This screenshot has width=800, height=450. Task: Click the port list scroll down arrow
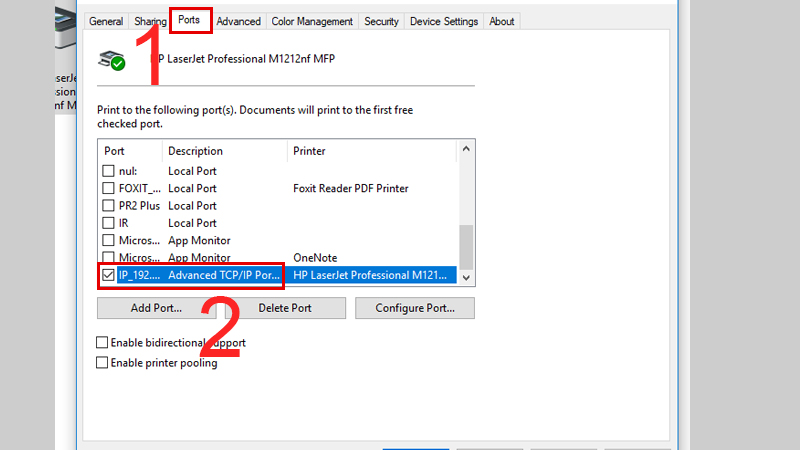click(x=466, y=278)
